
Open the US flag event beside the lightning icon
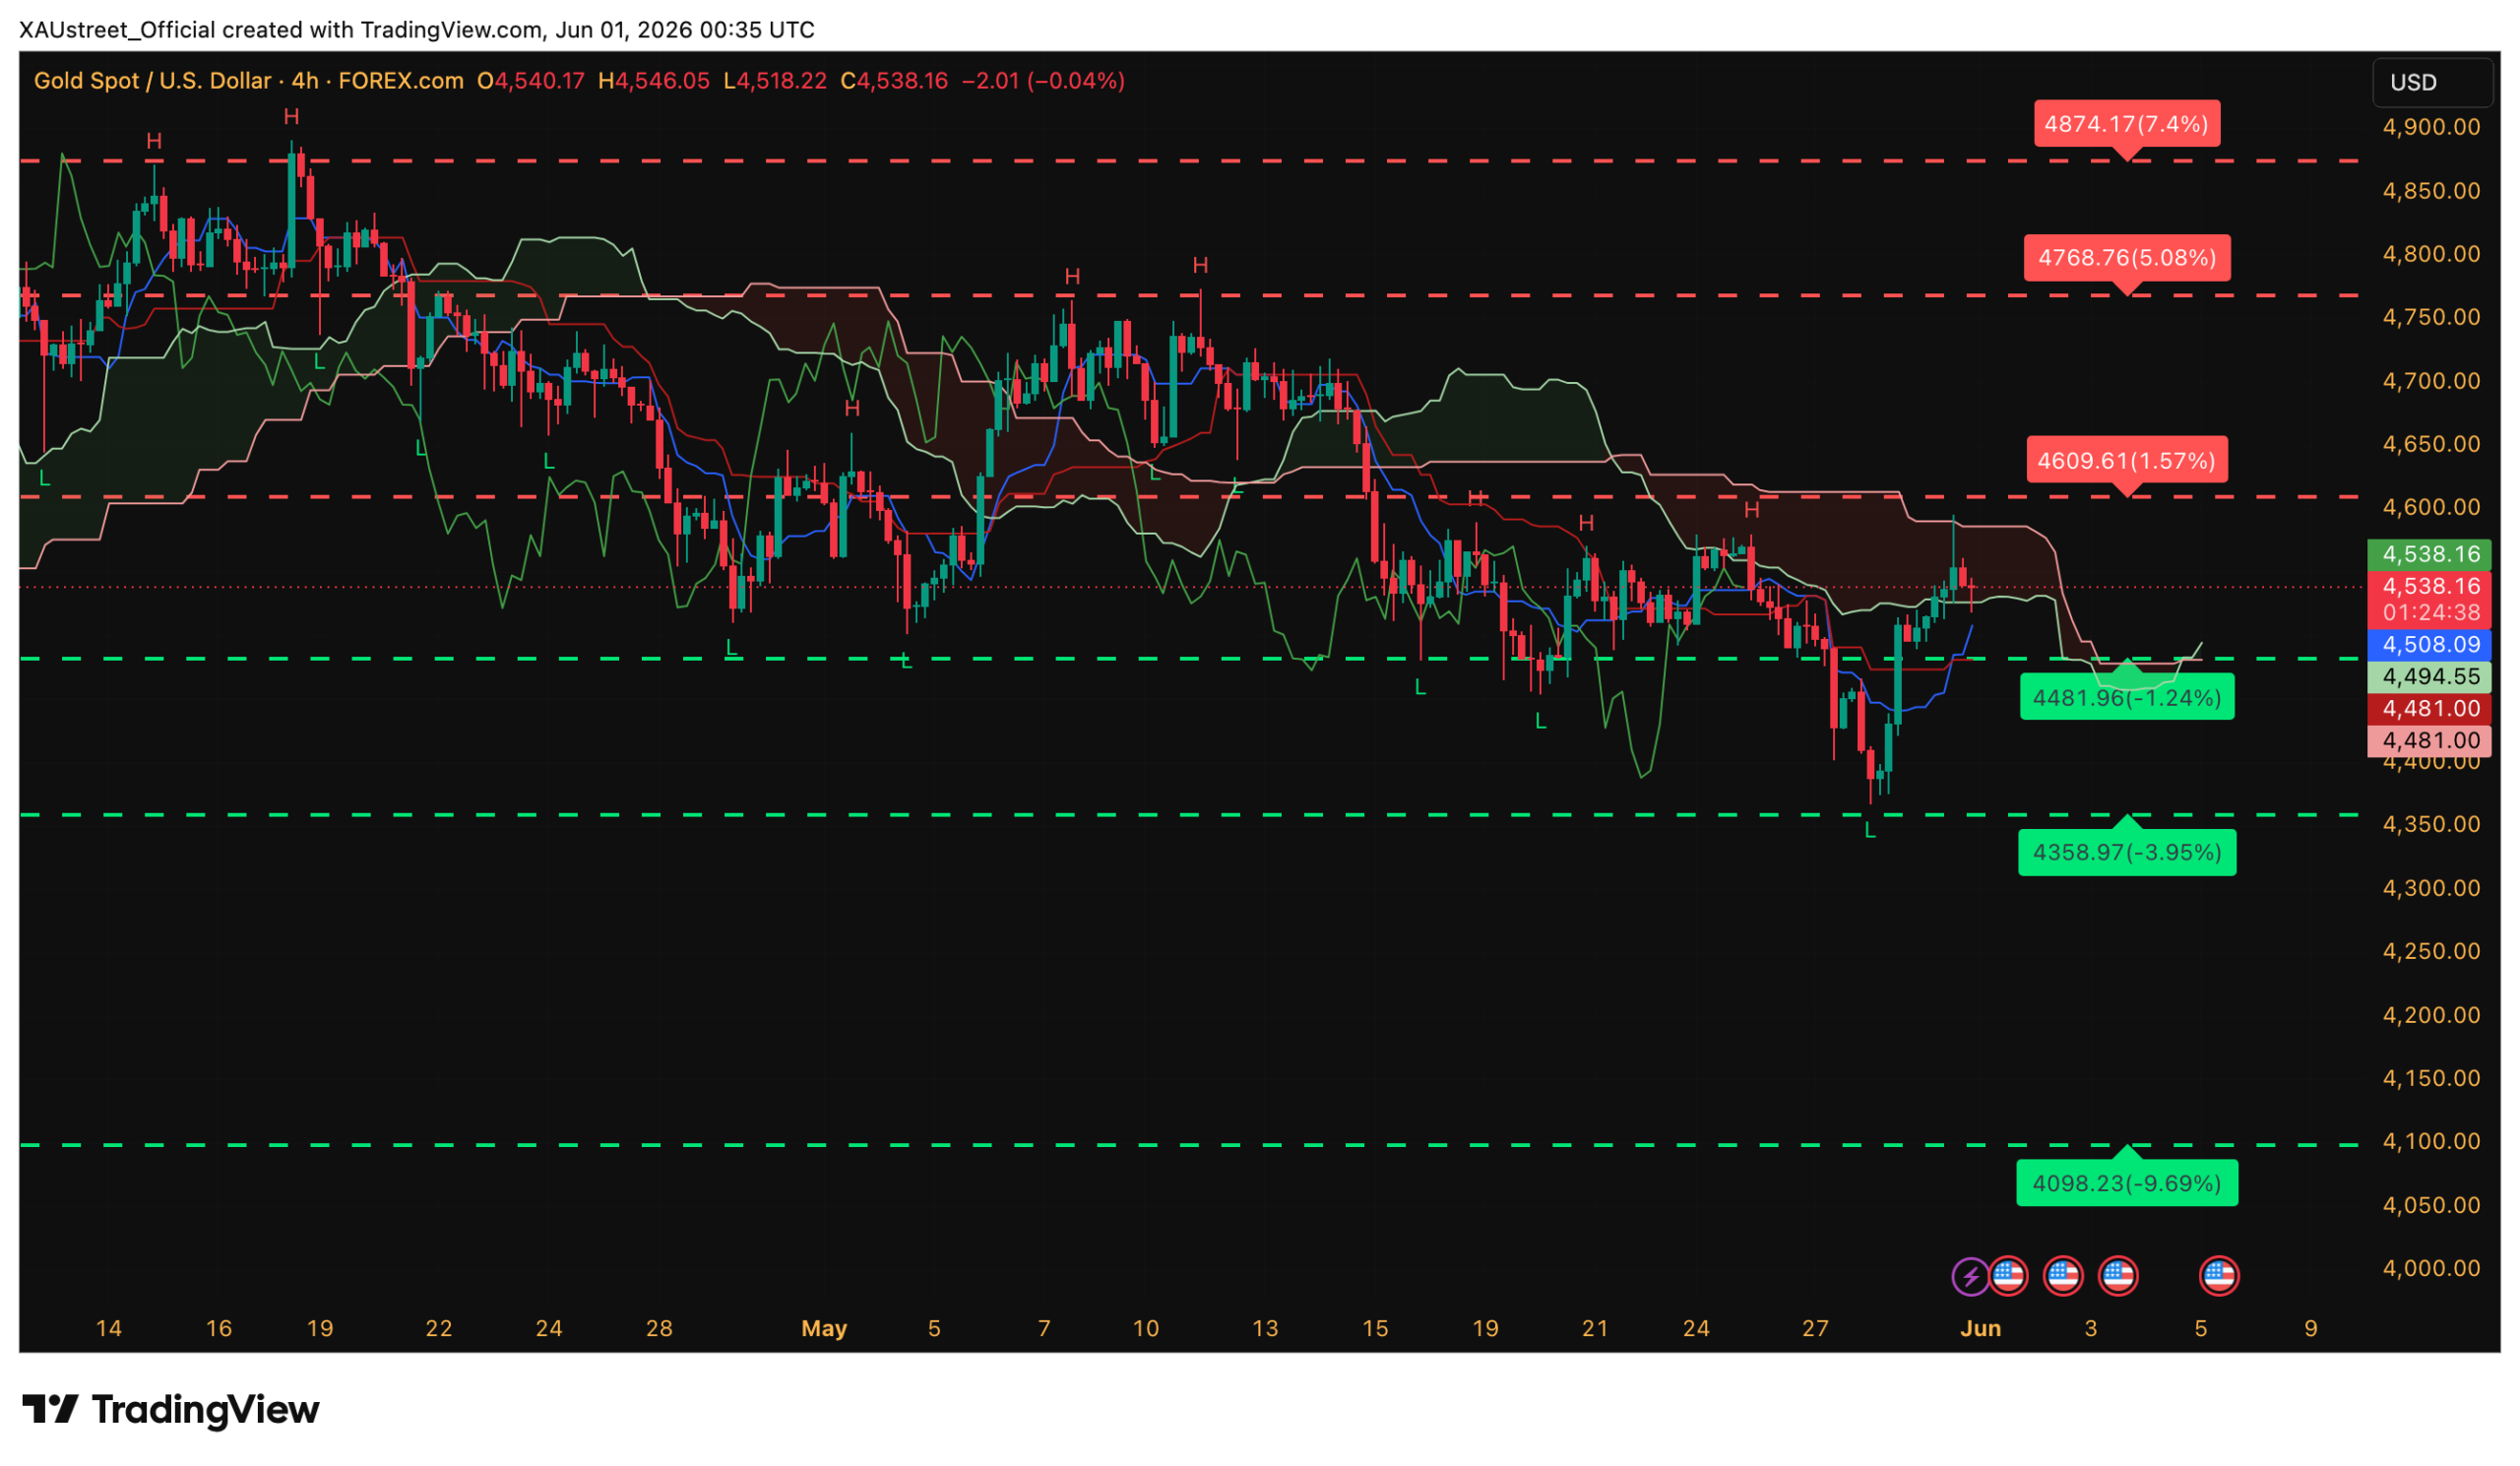point(2008,1276)
